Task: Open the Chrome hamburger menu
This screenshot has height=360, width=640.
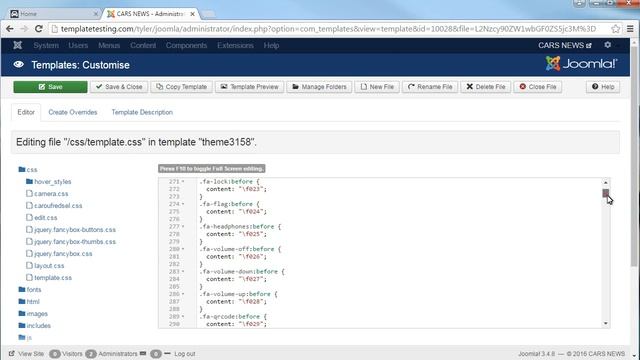Action: (630, 29)
